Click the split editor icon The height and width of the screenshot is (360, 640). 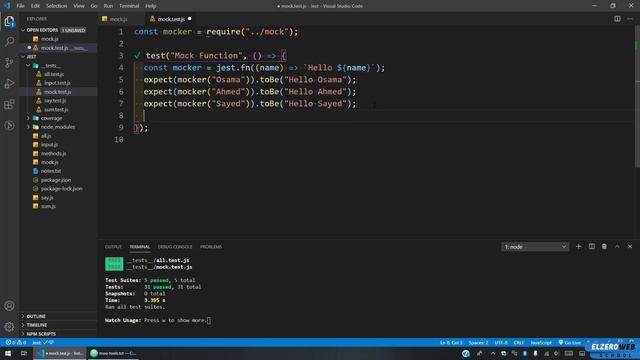pos(617,19)
